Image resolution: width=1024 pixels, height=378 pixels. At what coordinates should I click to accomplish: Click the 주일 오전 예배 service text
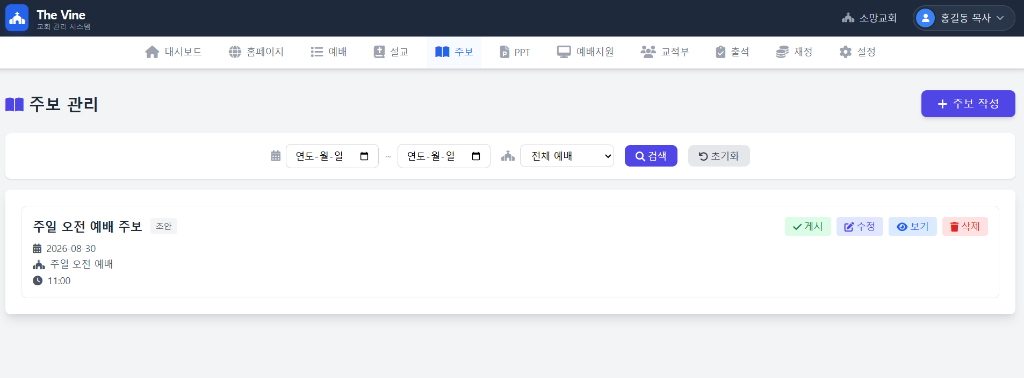(x=82, y=264)
